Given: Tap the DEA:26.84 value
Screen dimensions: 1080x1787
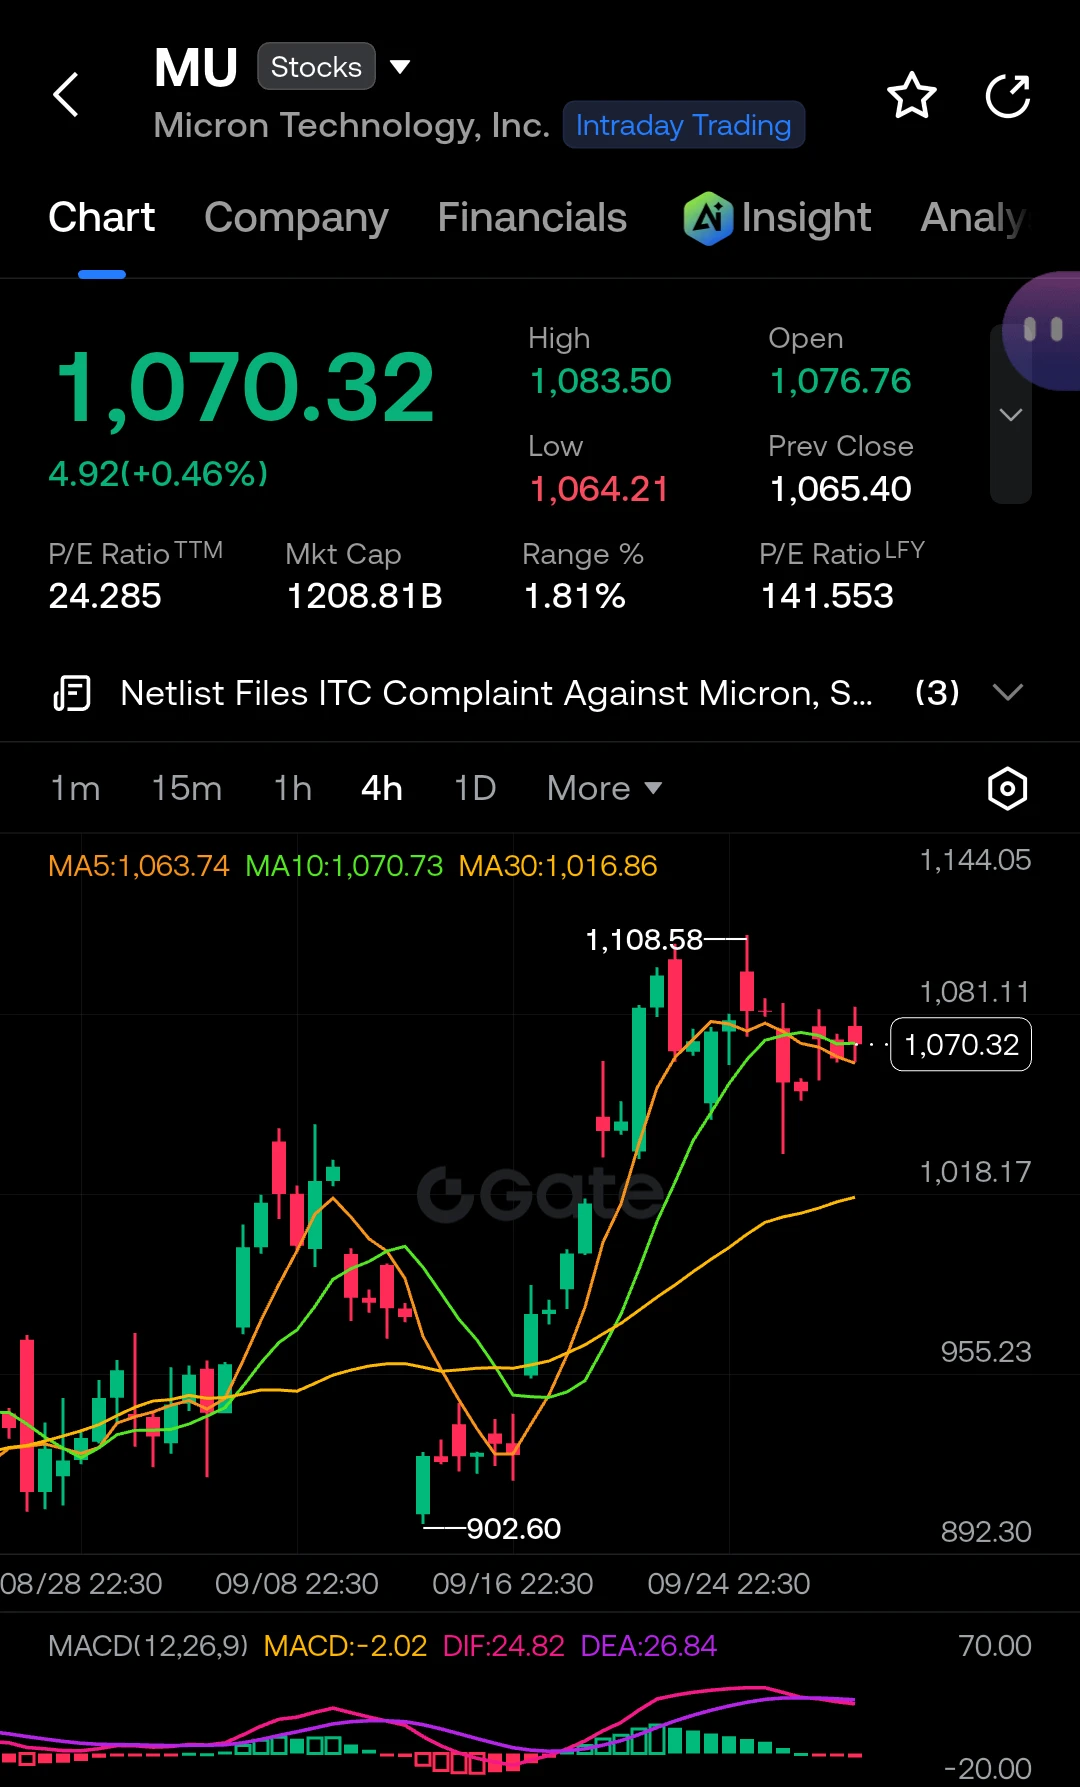Looking at the screenshot, I should [649, 1646].
